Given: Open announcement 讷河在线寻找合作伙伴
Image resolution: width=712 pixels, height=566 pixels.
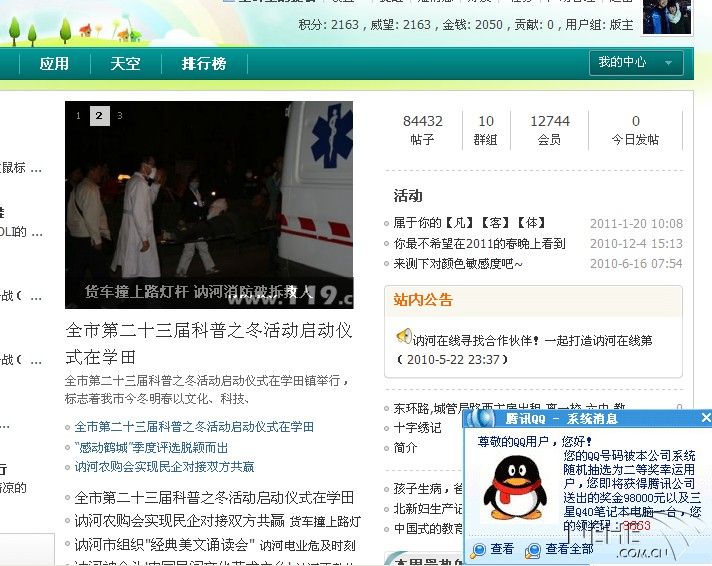Looking at the screenshot, I should [532, 340].
